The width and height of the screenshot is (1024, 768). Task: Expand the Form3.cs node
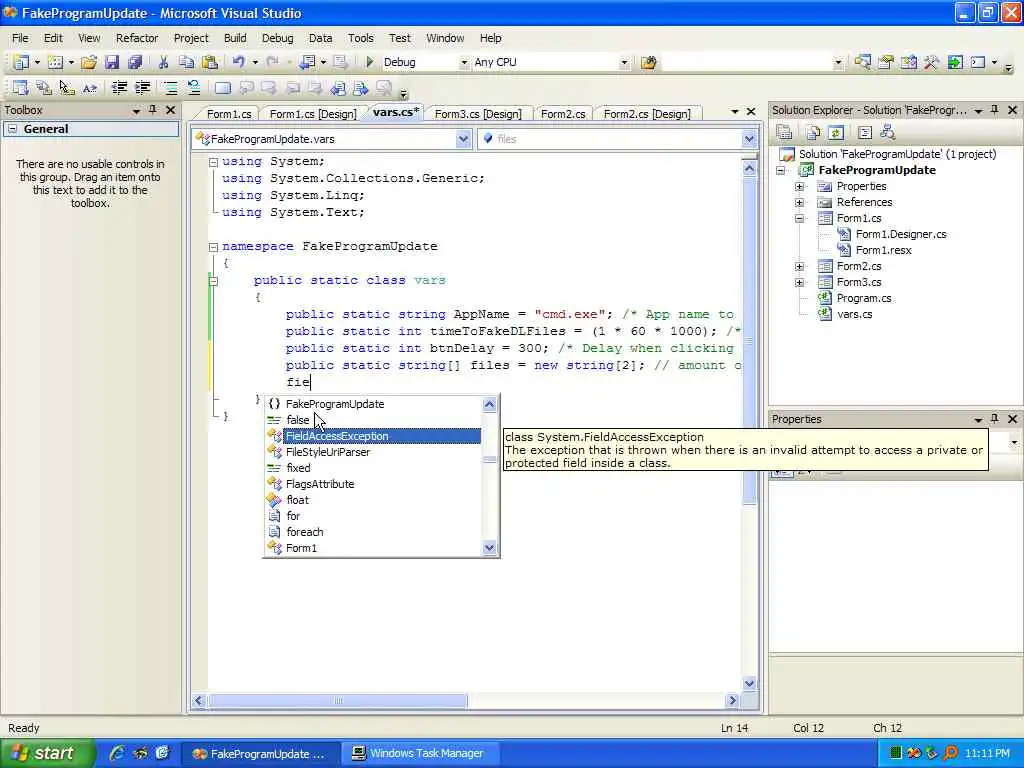[799, 282]
